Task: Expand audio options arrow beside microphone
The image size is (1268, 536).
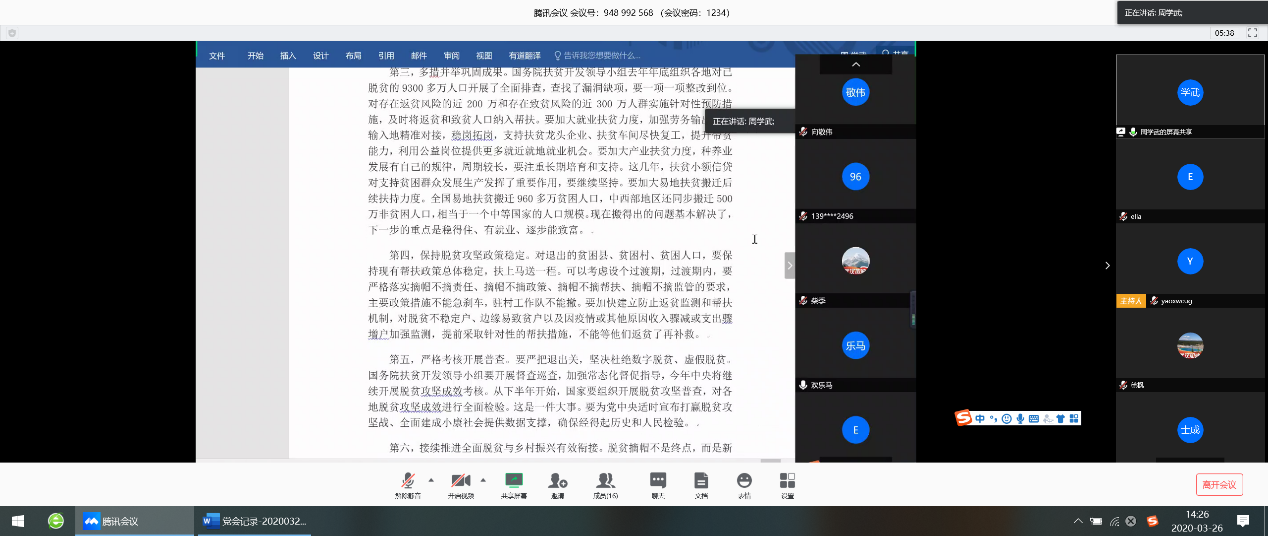Action: (431, 479)
